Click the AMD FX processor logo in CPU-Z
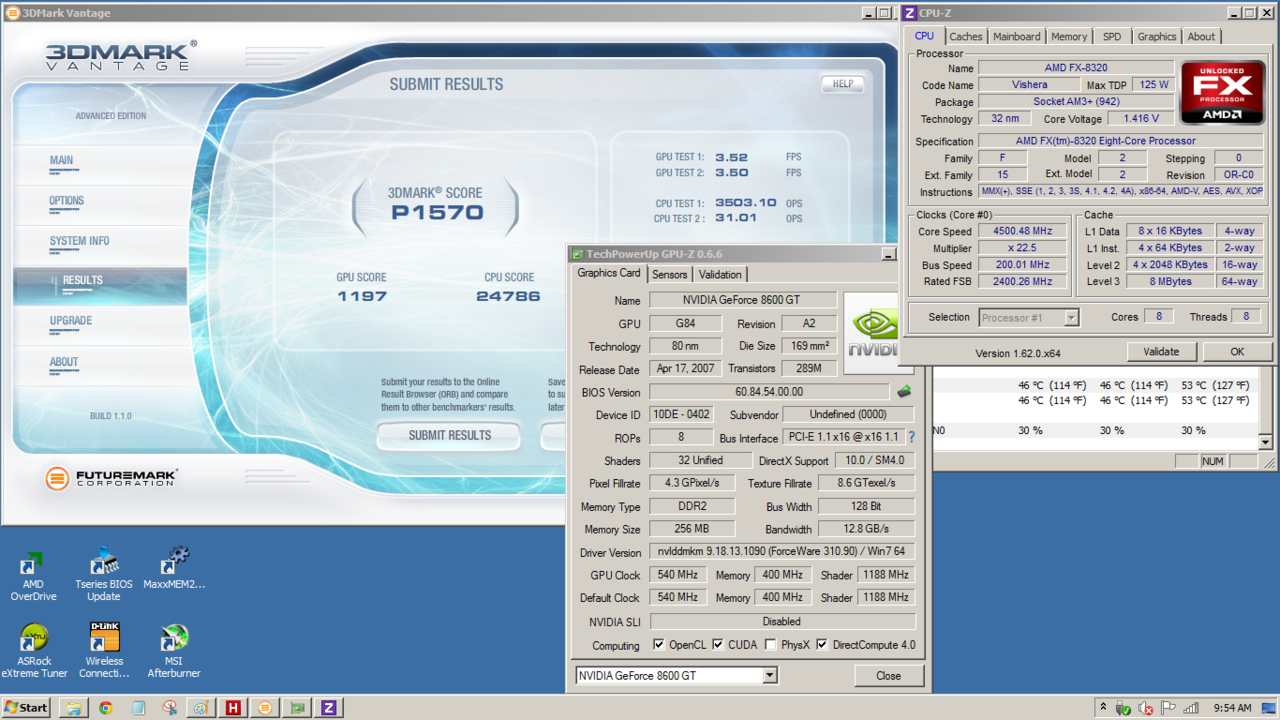1280x720 pixels. (x=1222, y=92)
